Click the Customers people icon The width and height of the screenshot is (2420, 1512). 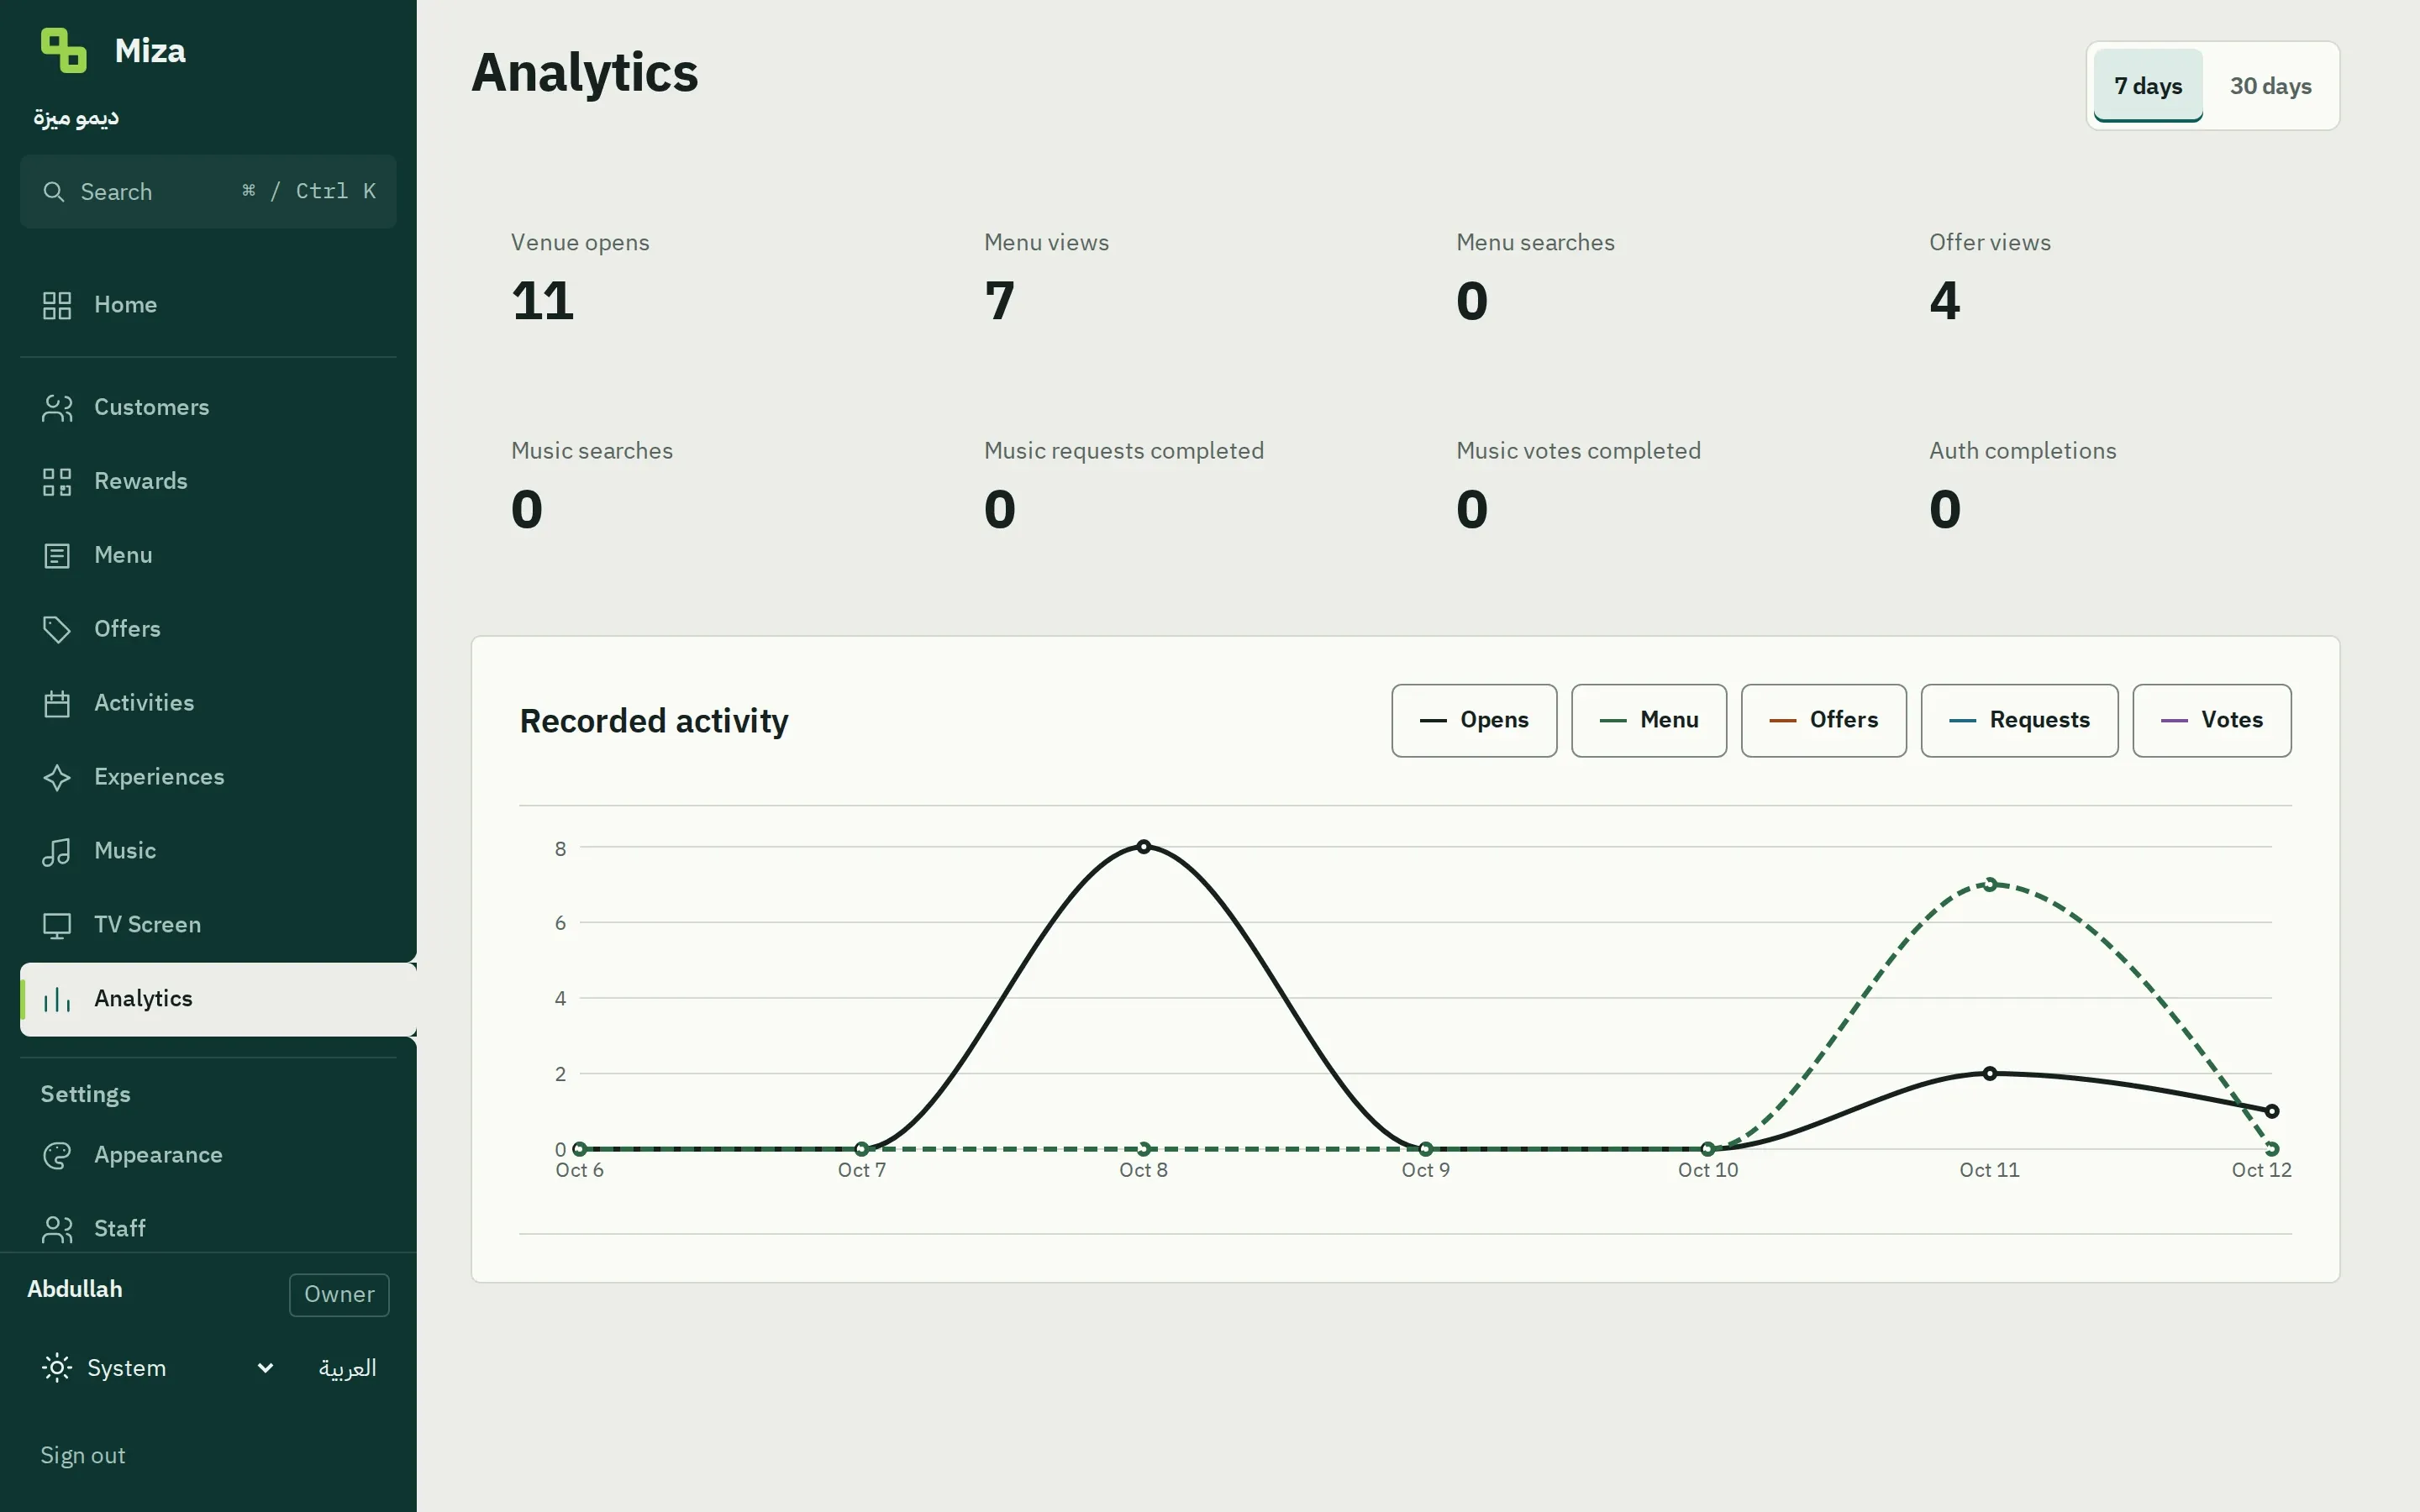click(57, 408)
